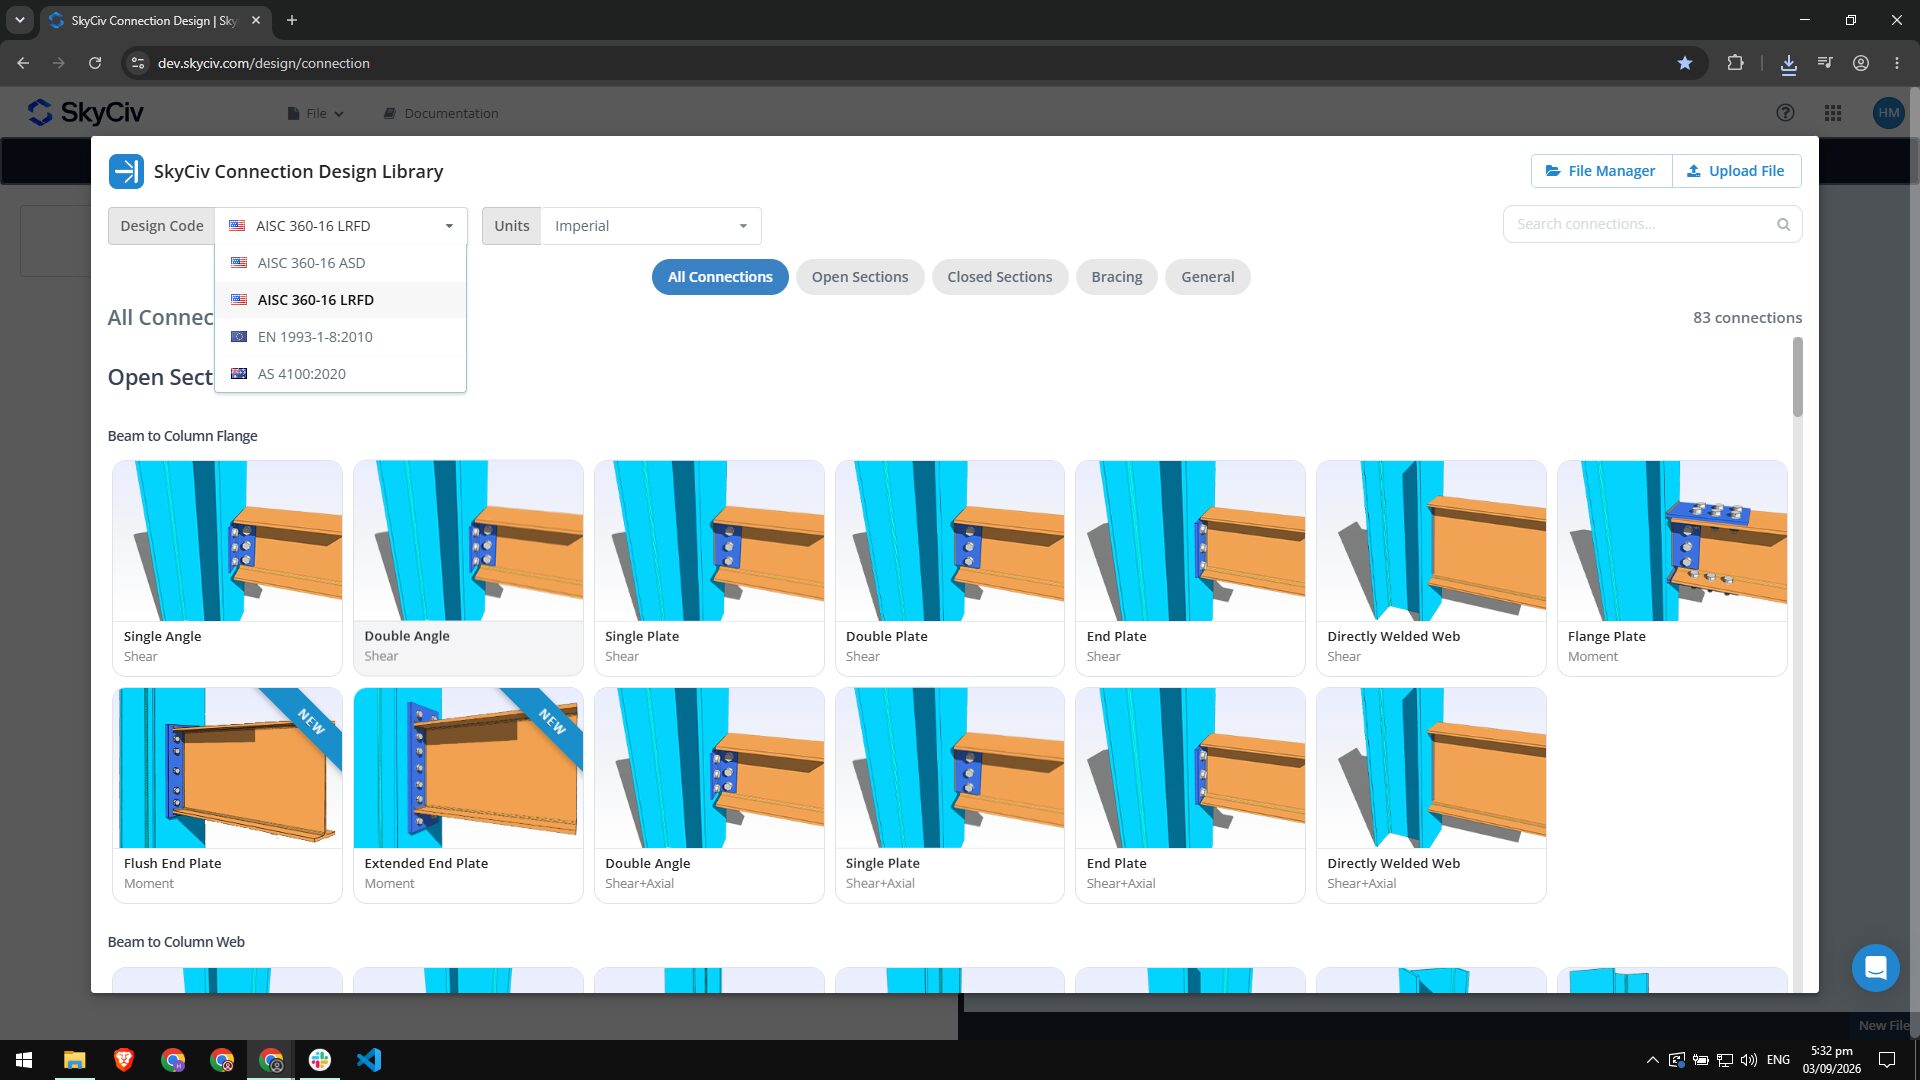1920x1080 pixels.
Task: Open the Units Imperial dropdown
Action: coord(650,226)
